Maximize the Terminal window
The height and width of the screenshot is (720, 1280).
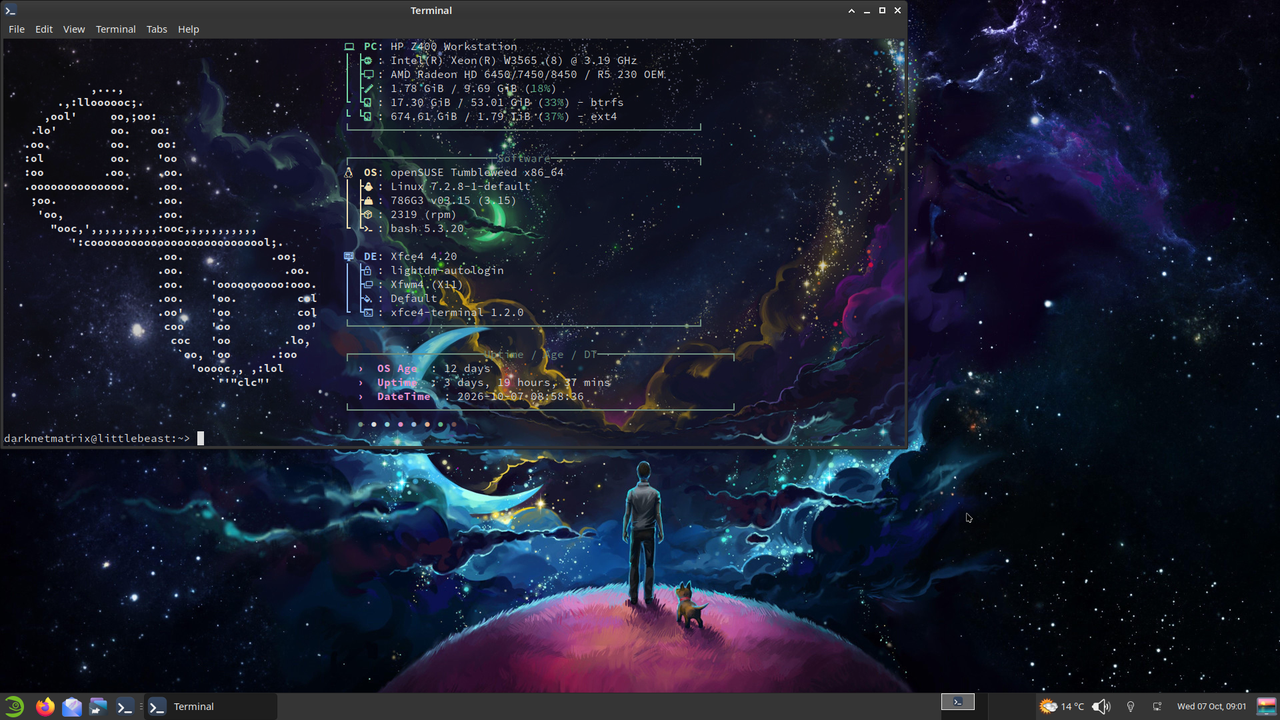[882, 10]
